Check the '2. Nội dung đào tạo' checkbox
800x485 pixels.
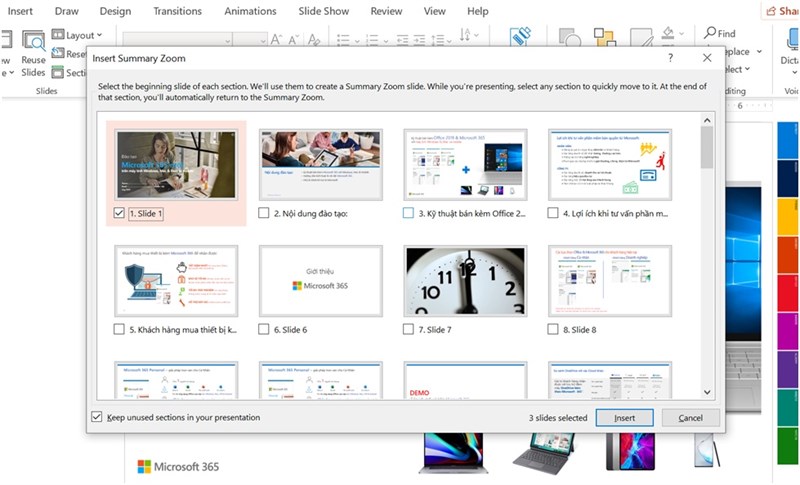263,213
